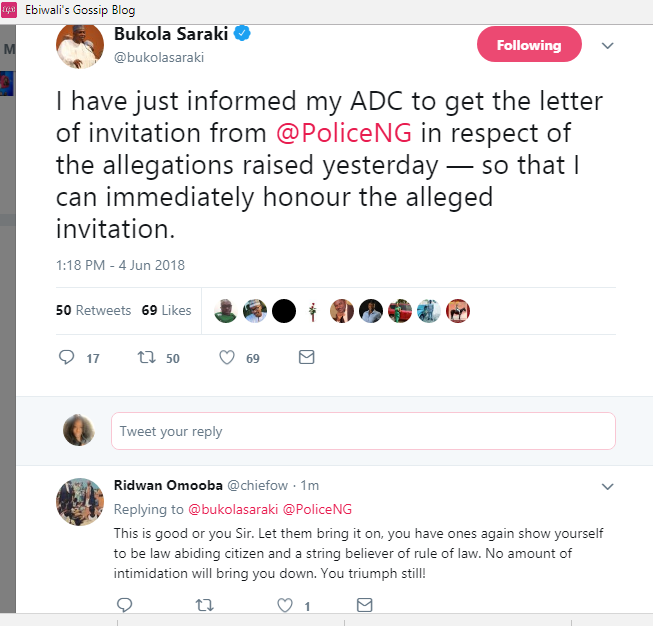
Task: Open the main tweet options chevron
Action: pos(607,46)
